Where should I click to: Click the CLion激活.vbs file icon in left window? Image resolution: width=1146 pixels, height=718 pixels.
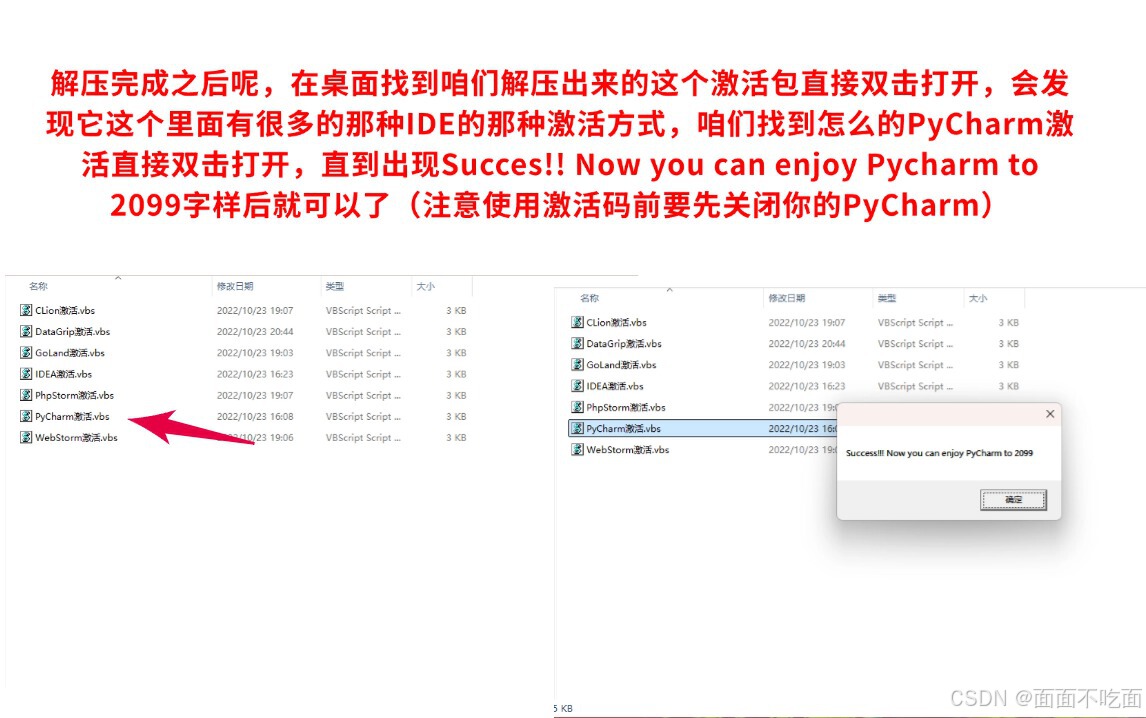tap(26, 310)
